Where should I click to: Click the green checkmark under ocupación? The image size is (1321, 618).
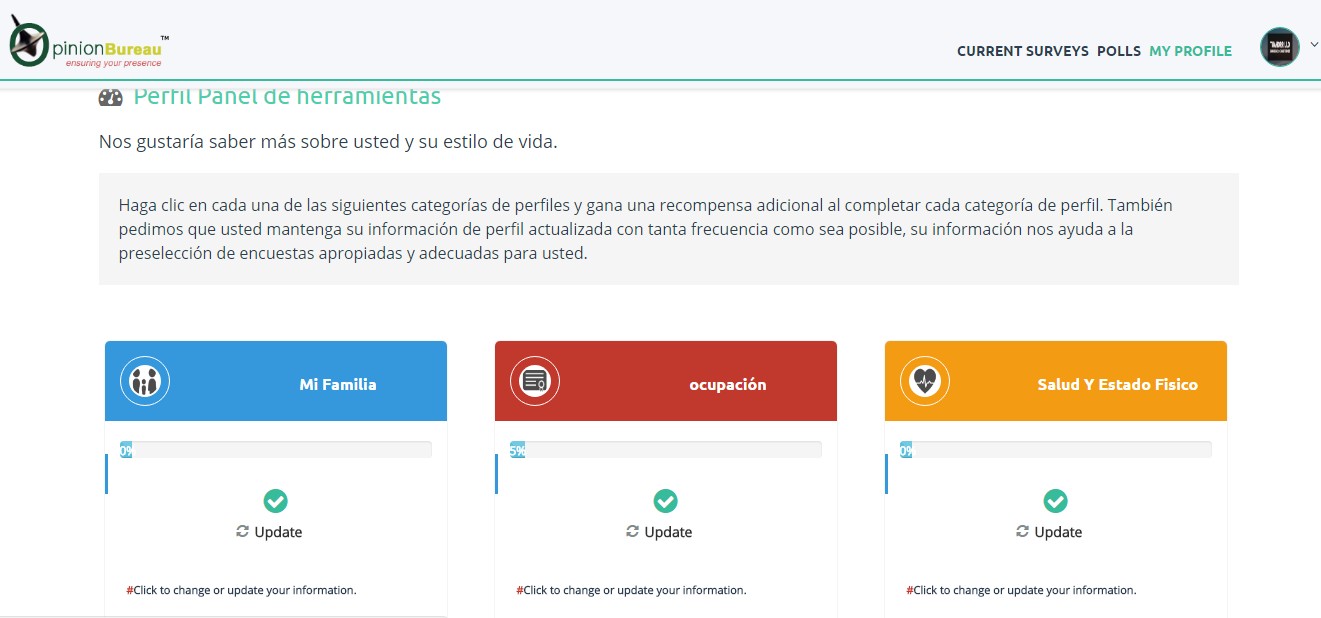[x=666, y=501]
